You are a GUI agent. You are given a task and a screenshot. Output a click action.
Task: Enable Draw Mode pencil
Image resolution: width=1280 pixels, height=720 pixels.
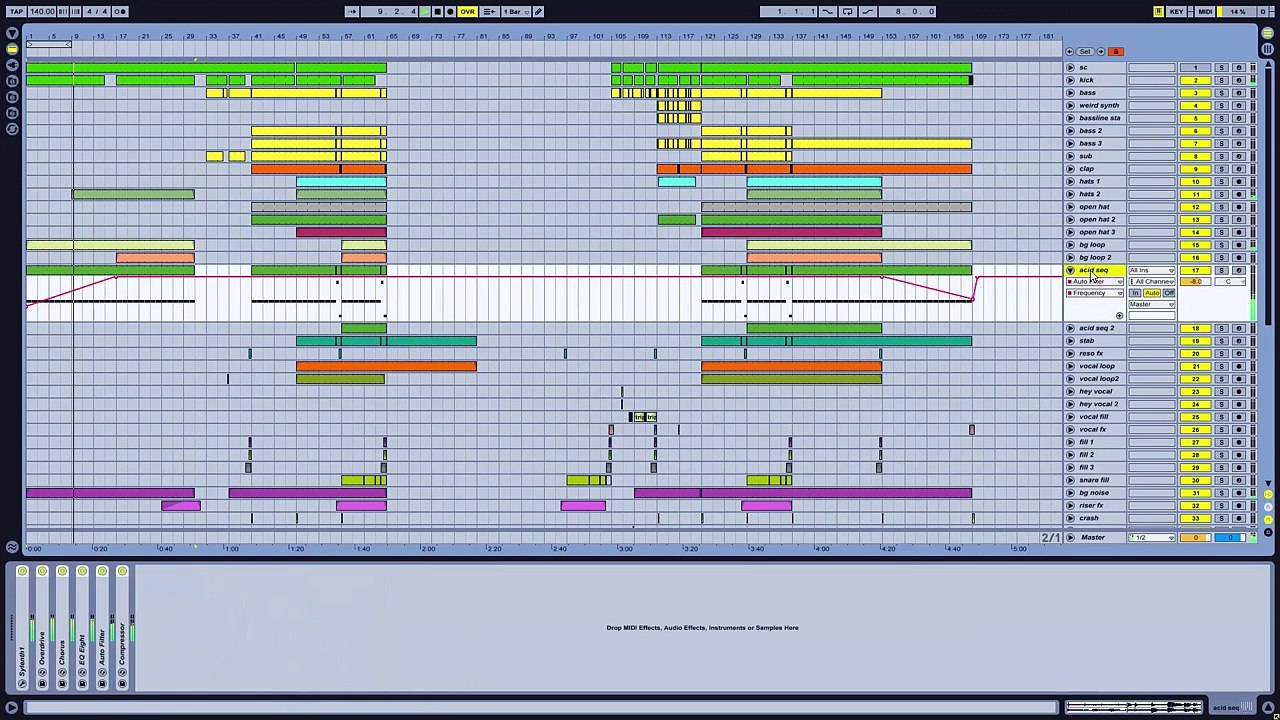coord(538,11)
